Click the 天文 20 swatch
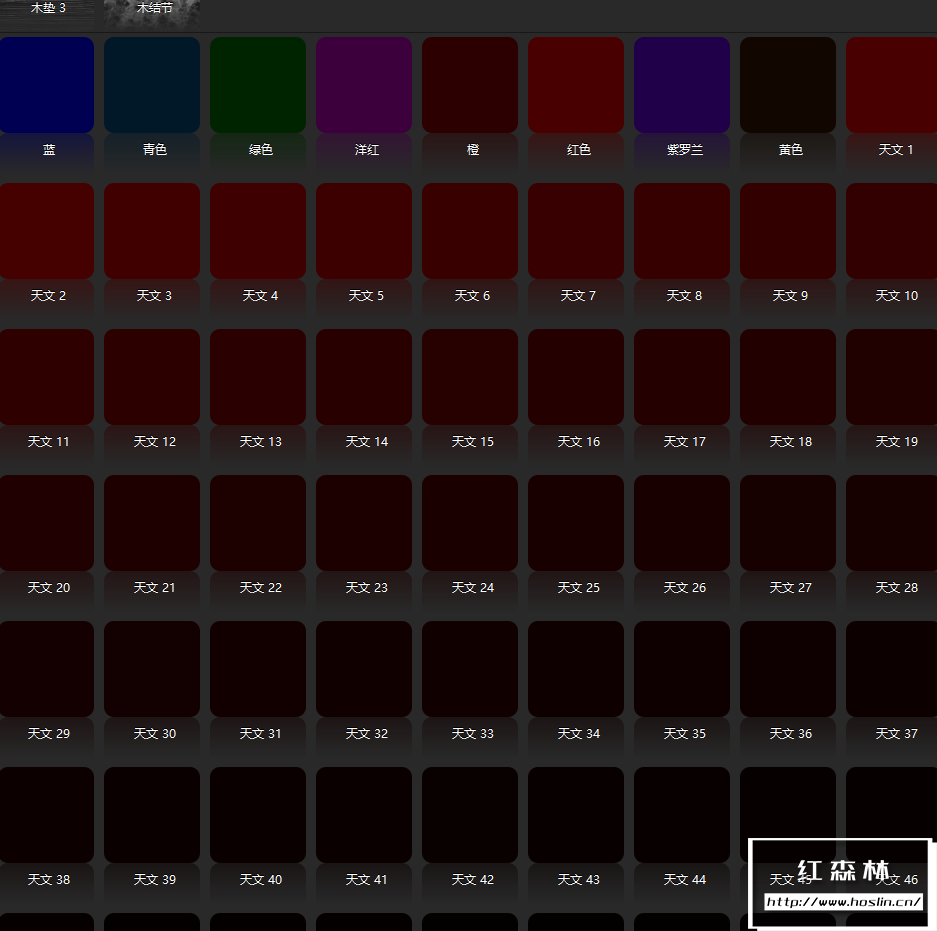 47,523
